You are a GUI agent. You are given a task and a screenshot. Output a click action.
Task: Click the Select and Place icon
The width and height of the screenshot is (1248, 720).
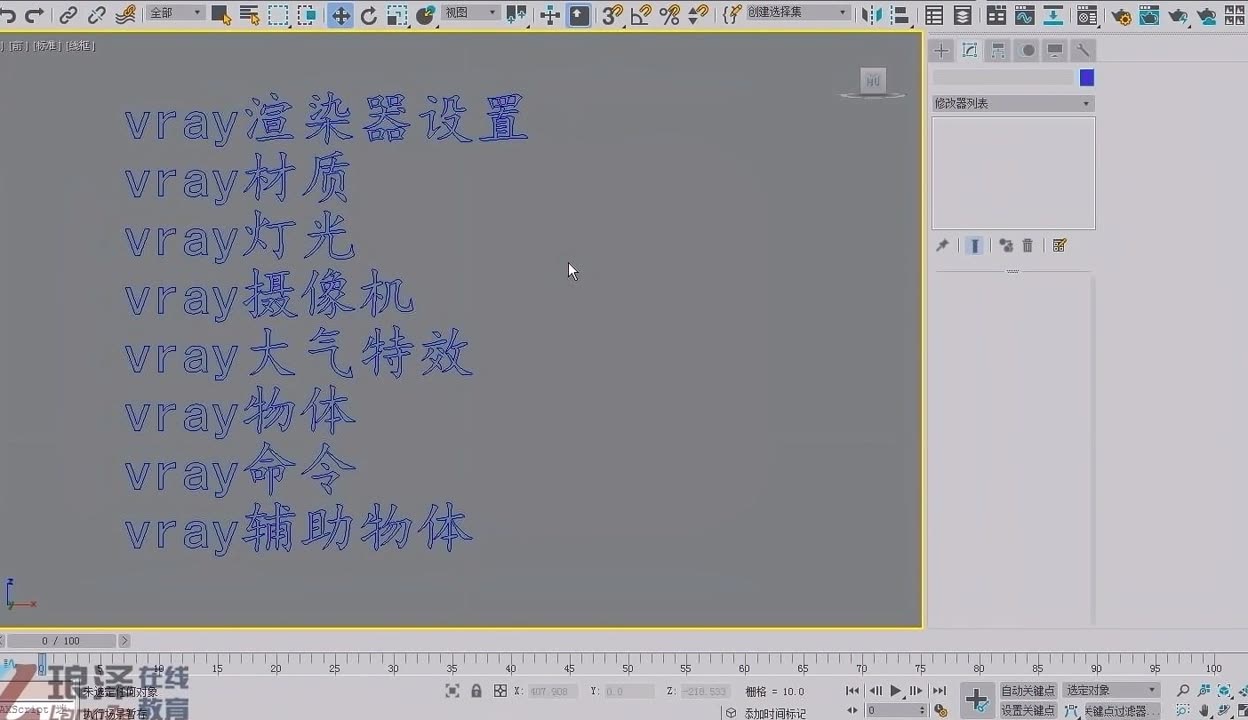tap(427, 15)
